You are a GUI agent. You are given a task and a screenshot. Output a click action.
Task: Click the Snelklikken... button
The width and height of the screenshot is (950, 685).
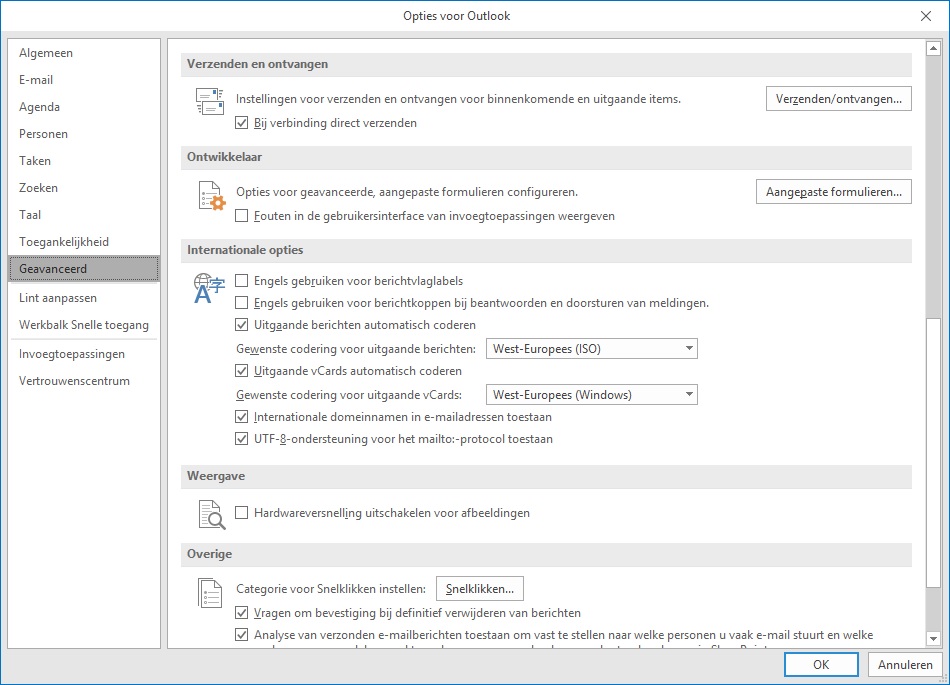click(x=480, y=589)
